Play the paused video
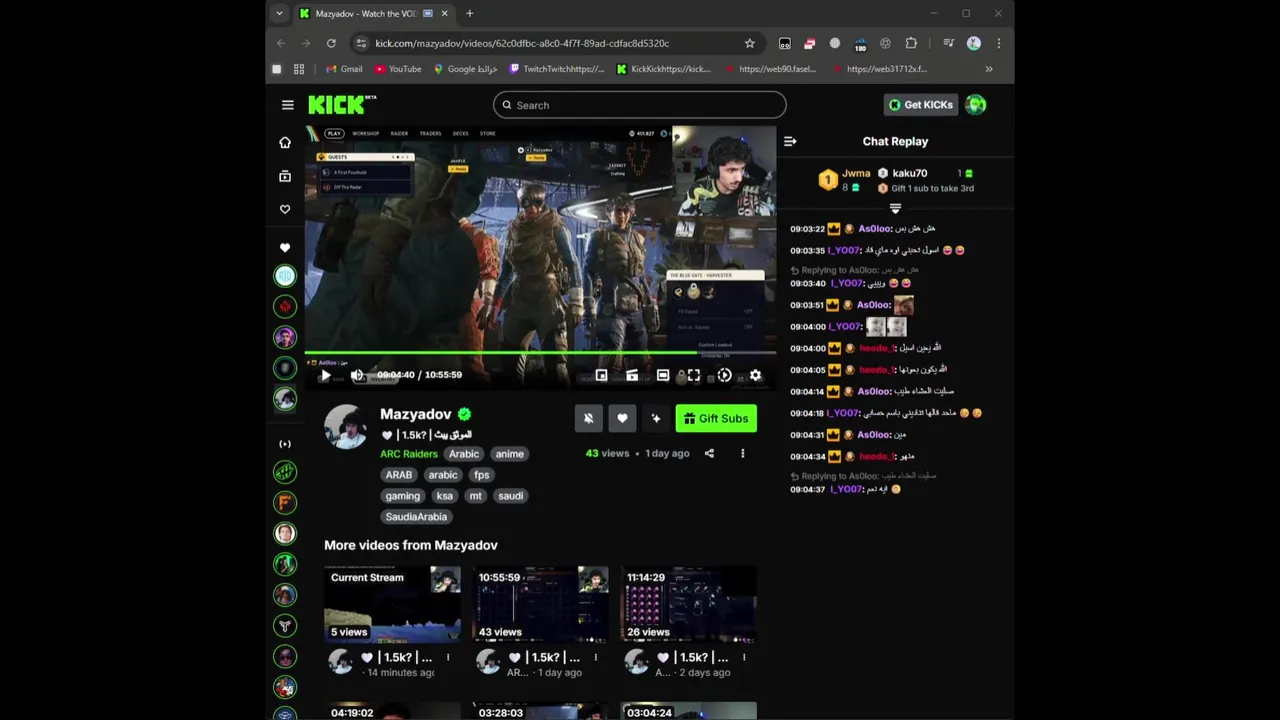Image resolution: width=1280 pixels, height=720 pixels. click(x=325, y=375)
